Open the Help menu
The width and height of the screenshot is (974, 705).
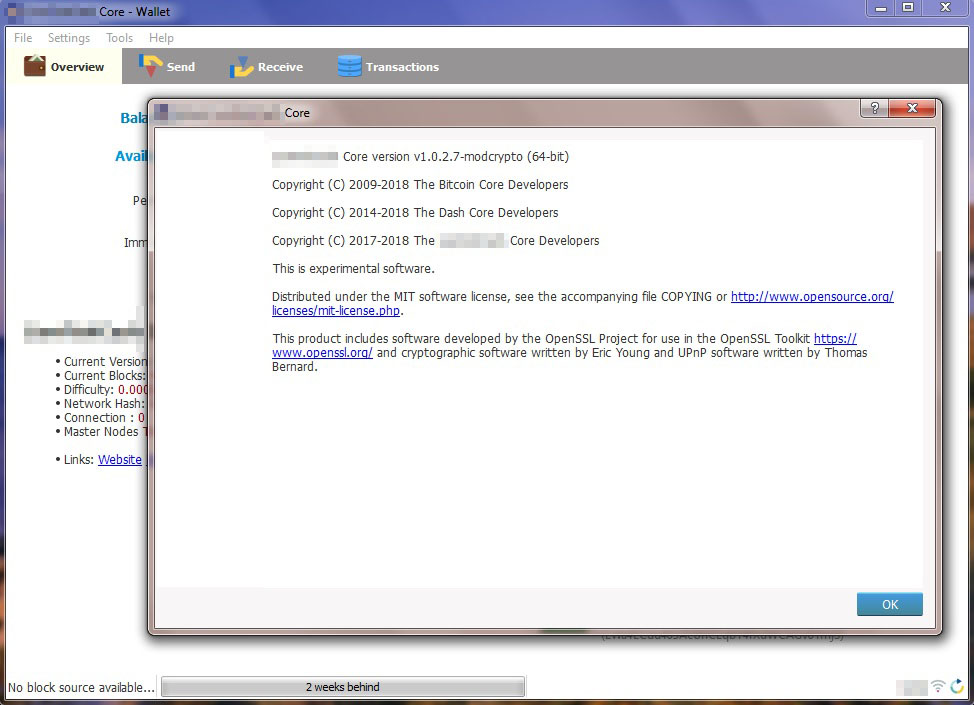162,38
